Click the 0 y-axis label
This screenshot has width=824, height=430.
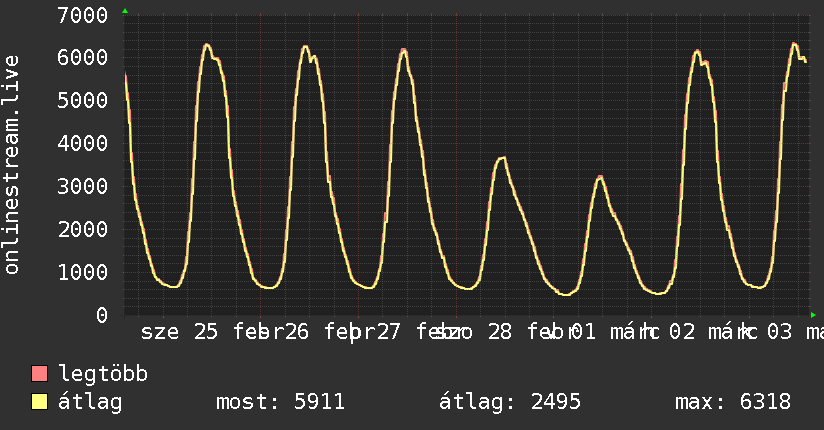click(x=102, y=315)
